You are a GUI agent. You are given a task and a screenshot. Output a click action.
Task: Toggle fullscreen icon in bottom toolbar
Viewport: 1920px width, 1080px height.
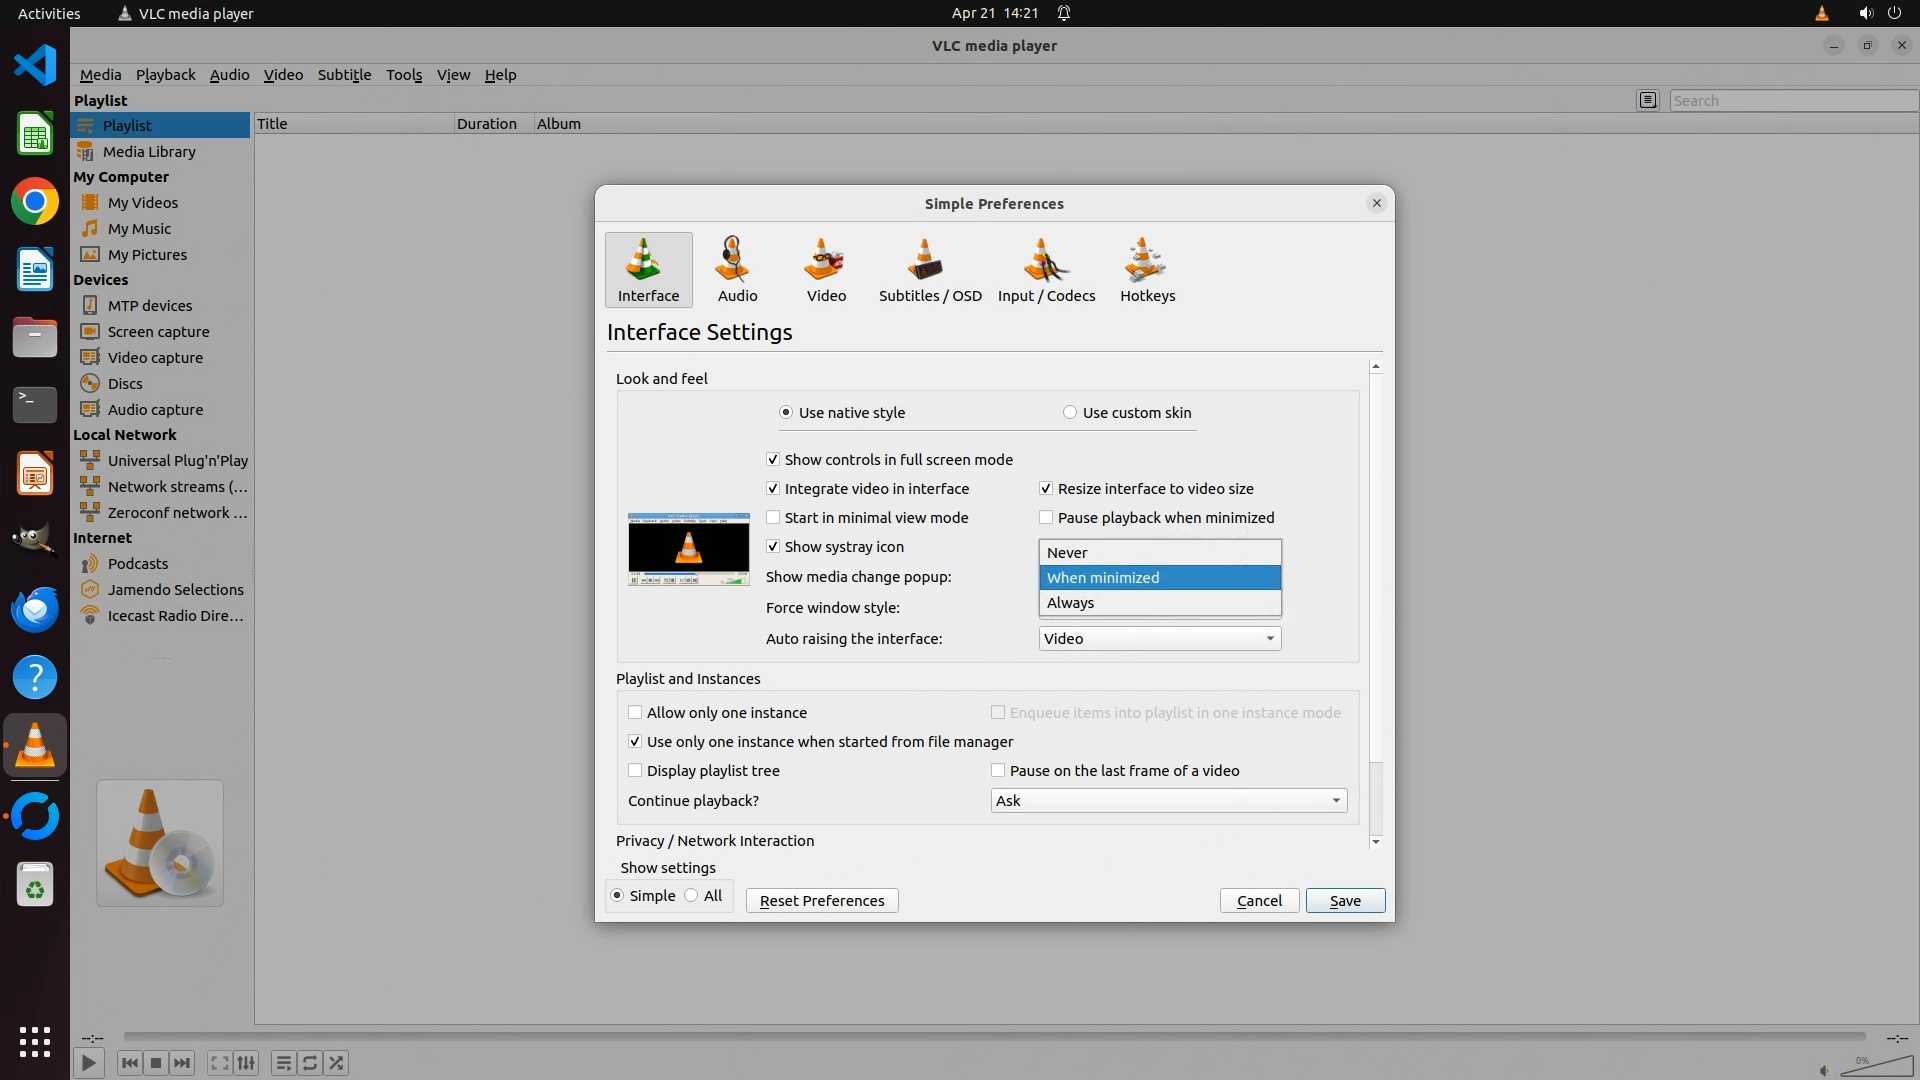tap(219, 1063)
